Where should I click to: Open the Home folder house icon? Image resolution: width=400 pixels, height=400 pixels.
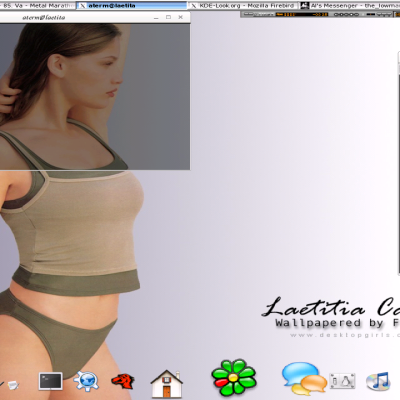pyautogui.click(x=166, y=383)
